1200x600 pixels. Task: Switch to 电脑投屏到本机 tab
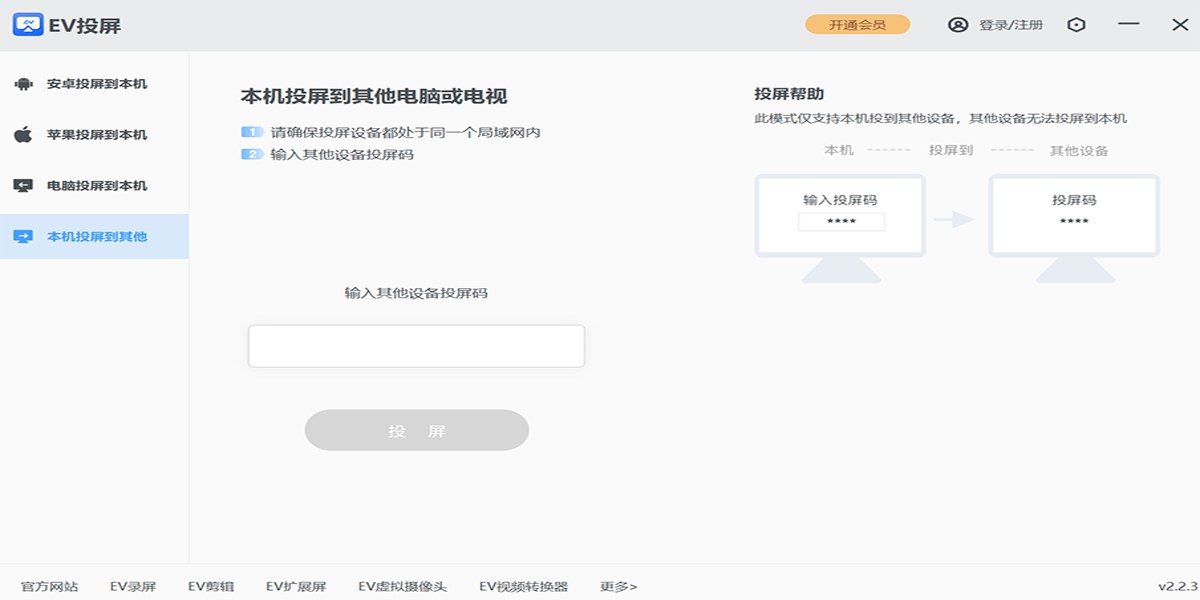pyautogui.click(x=94, y=186)
